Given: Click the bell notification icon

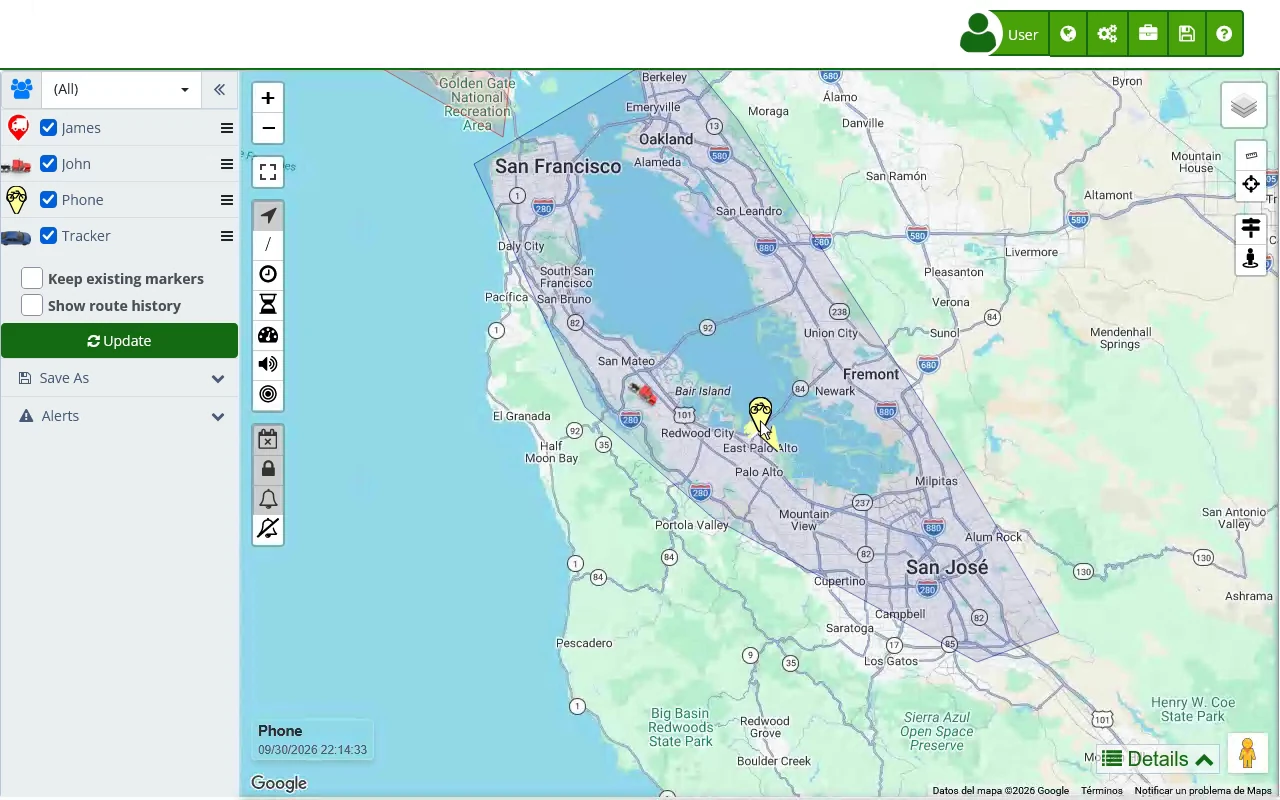Looking at the screenshot, I should [x=268, y=499].
